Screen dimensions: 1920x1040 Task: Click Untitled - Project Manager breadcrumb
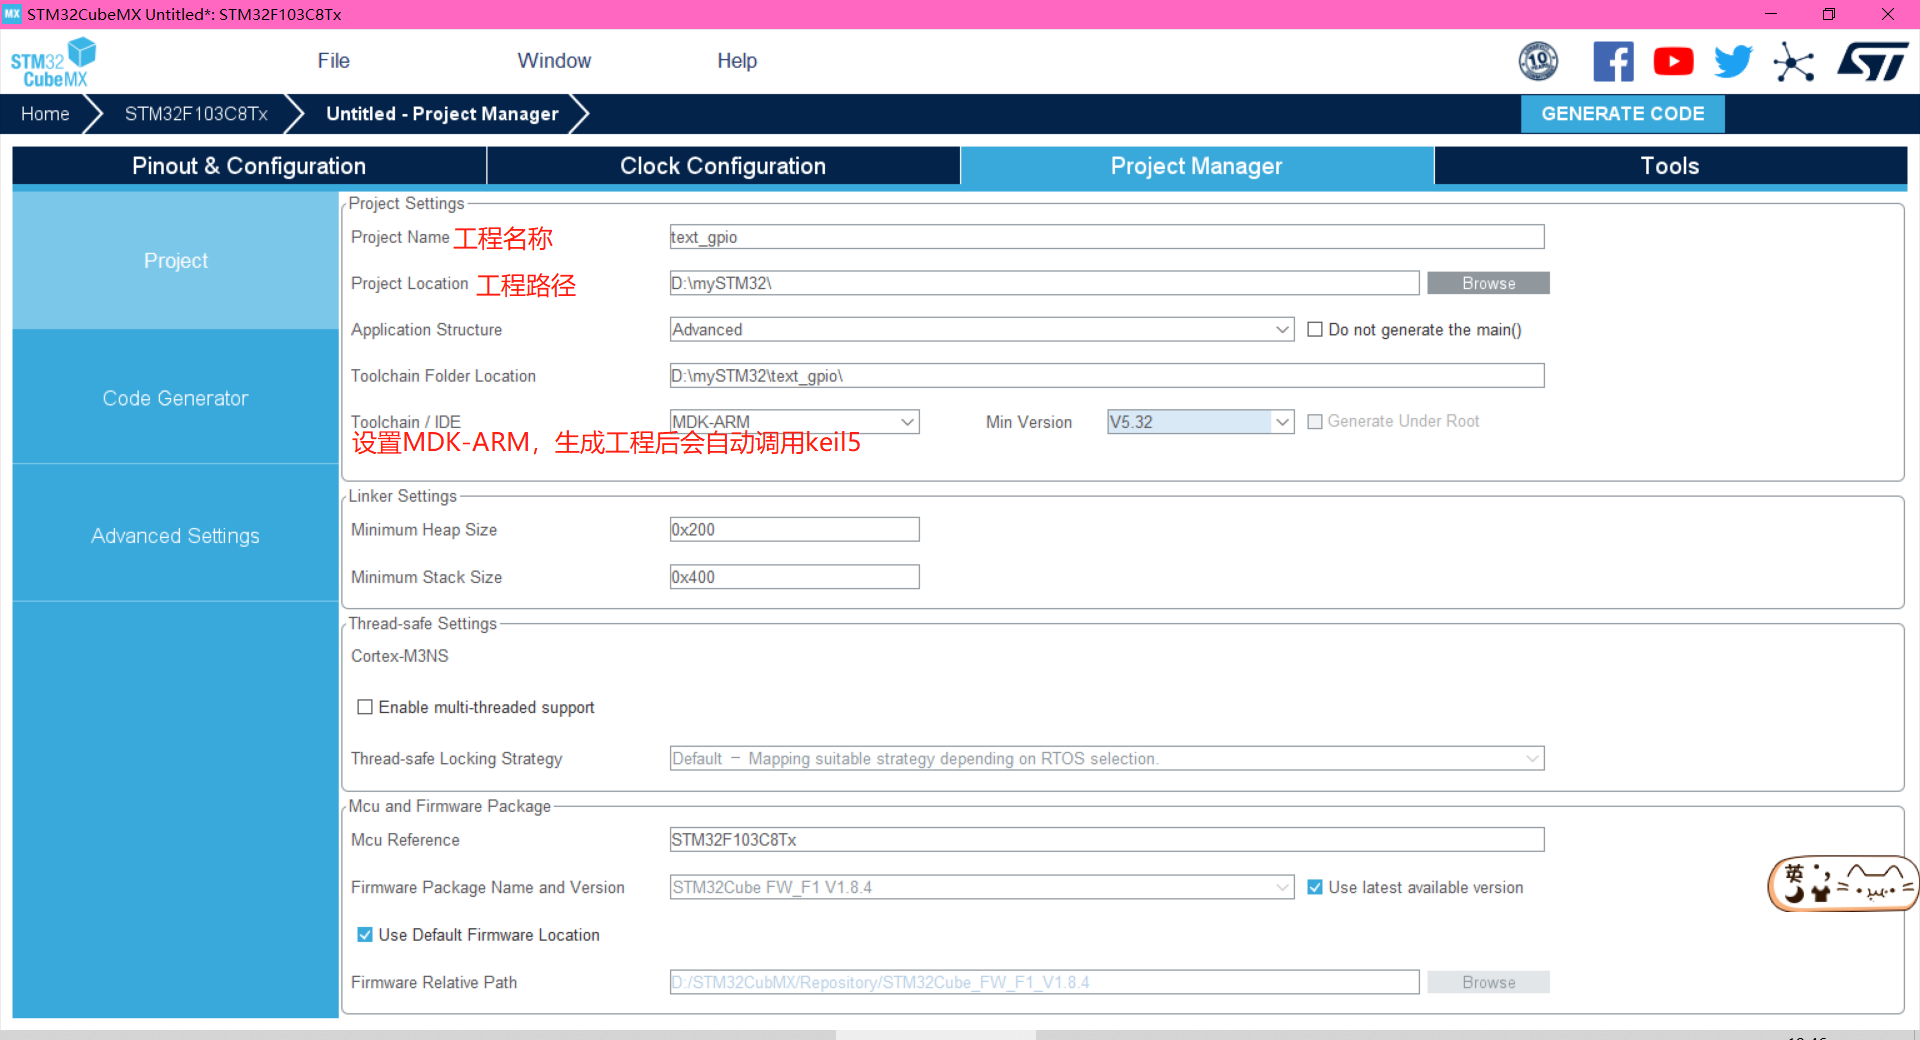click(x=442, y=114)
